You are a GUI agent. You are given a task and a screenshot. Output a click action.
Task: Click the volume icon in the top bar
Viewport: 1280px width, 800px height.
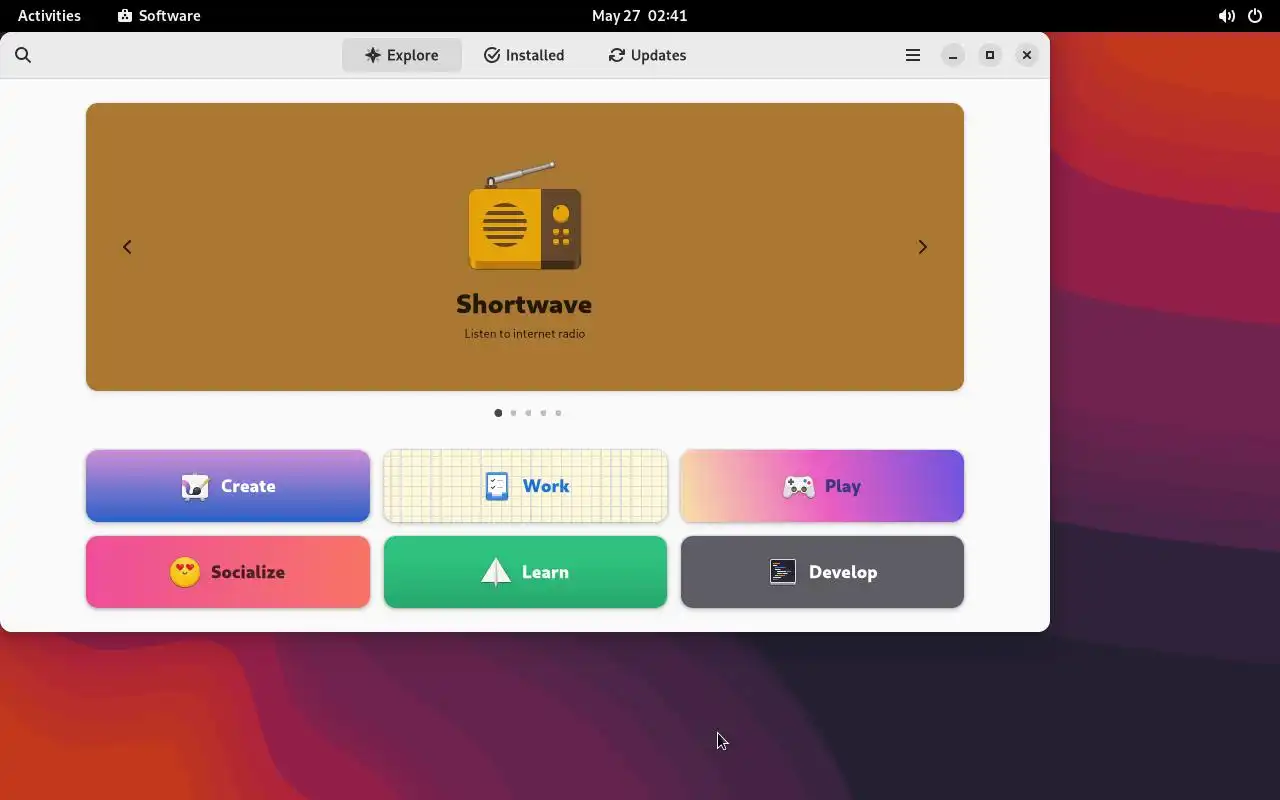tap(1226, 16)
